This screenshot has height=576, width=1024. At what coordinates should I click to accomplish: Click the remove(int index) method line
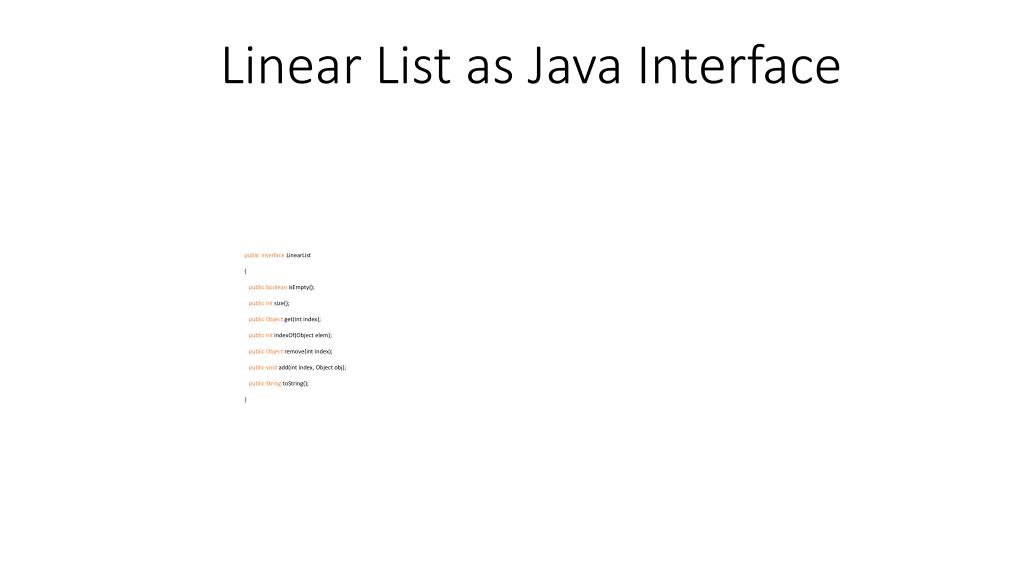[291, 351]
